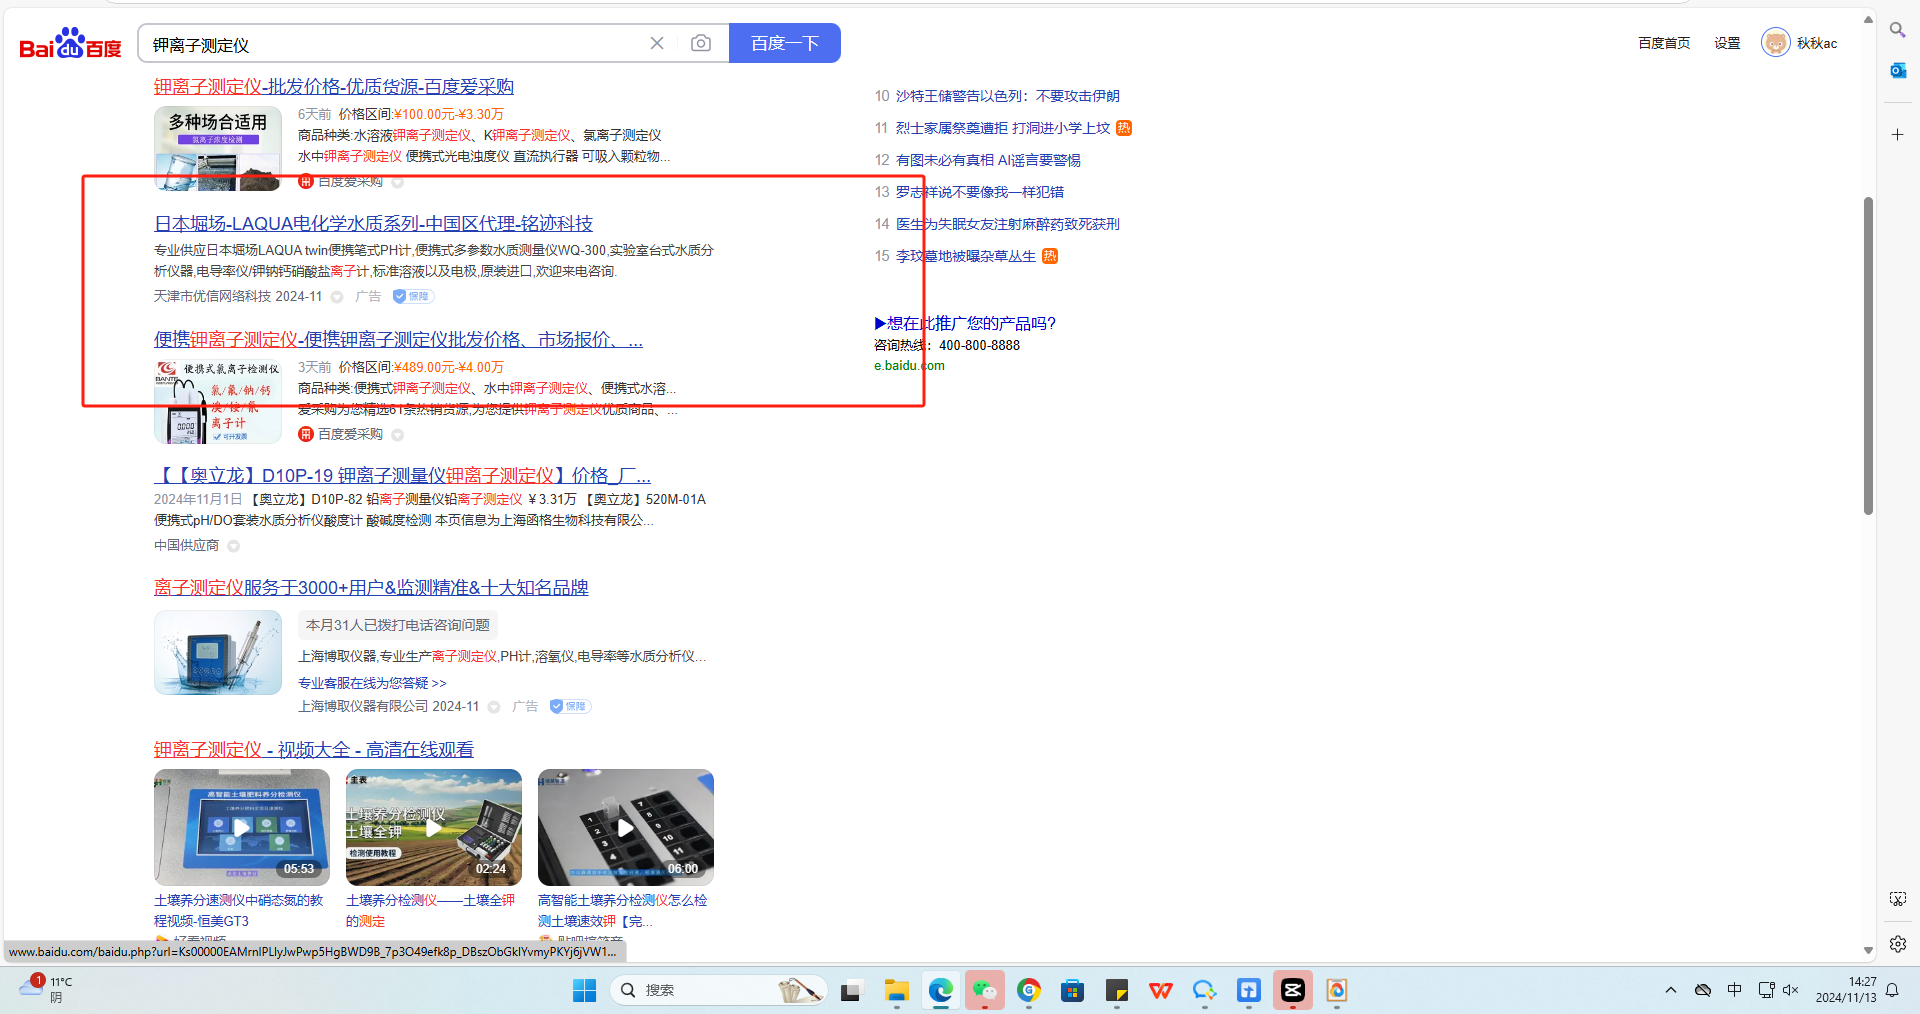The width and height of the screenshot is (1920, 1014).
Task: Click 保障 badge beside 天津市优信网络科技
Action: pos(413,296)
